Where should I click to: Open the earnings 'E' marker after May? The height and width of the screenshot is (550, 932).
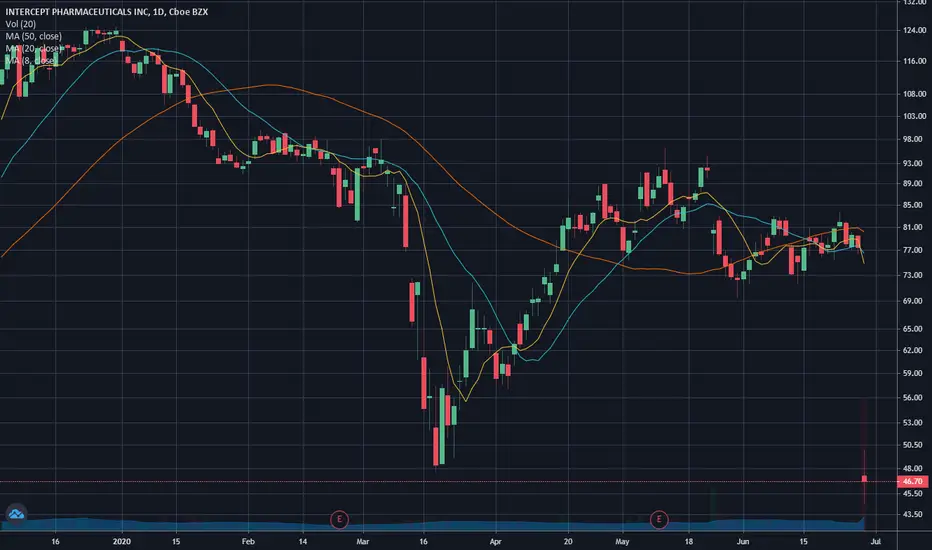click(659, 520)
